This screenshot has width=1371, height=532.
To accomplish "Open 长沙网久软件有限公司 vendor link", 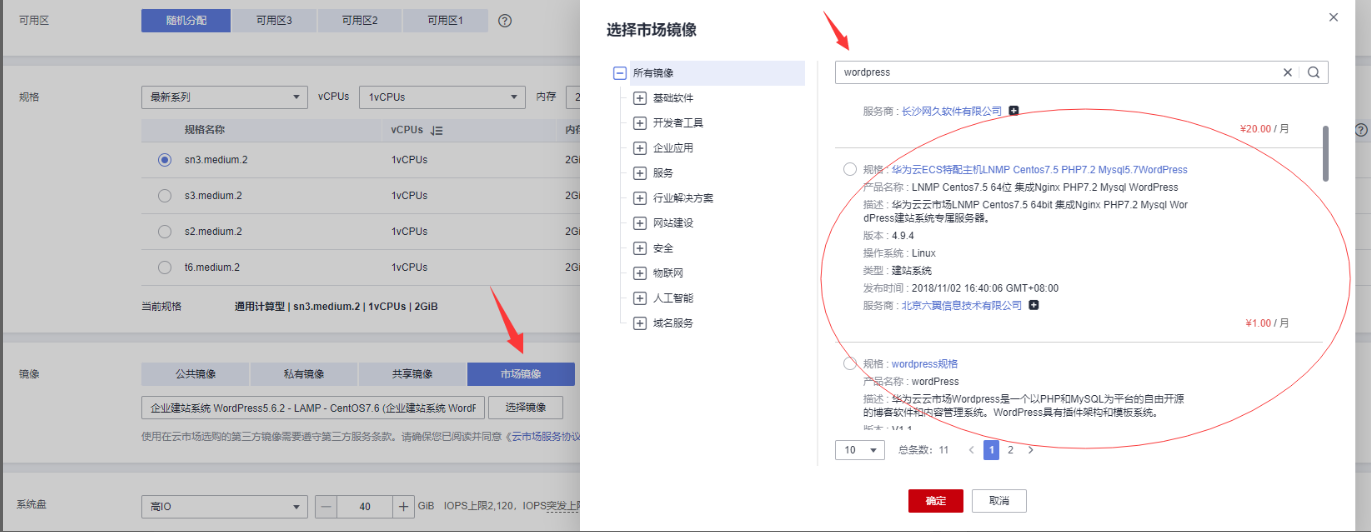I will tap(951, 111).
